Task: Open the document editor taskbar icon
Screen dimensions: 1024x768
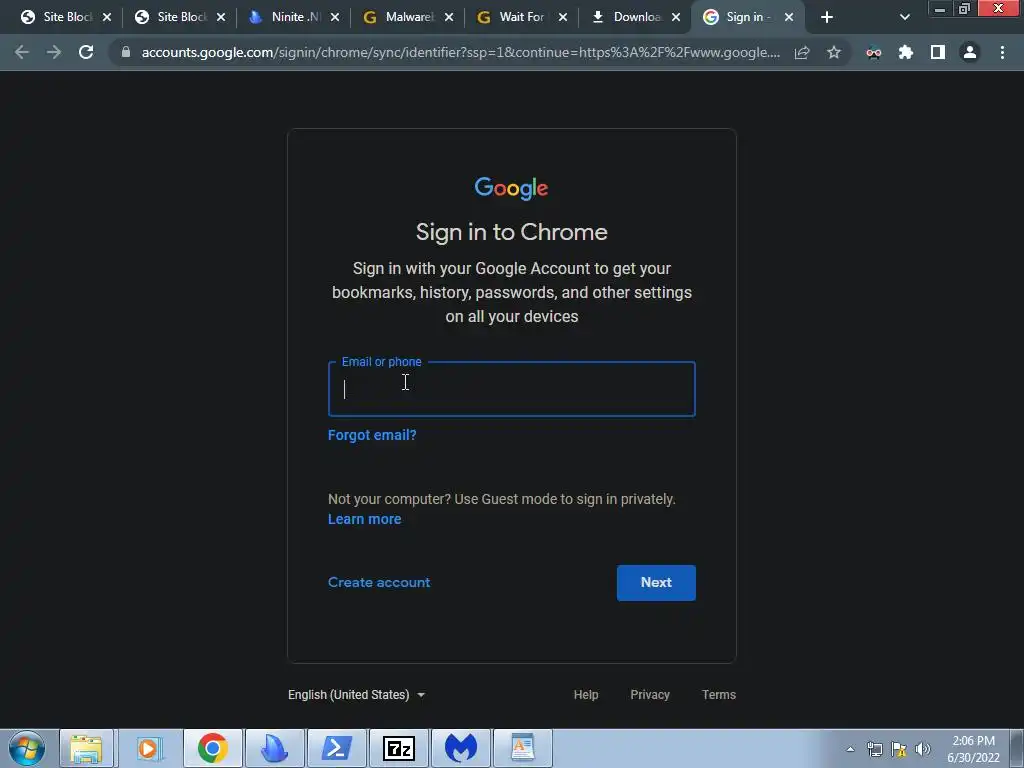Action: pyautogui.click(x=522, y=748)
